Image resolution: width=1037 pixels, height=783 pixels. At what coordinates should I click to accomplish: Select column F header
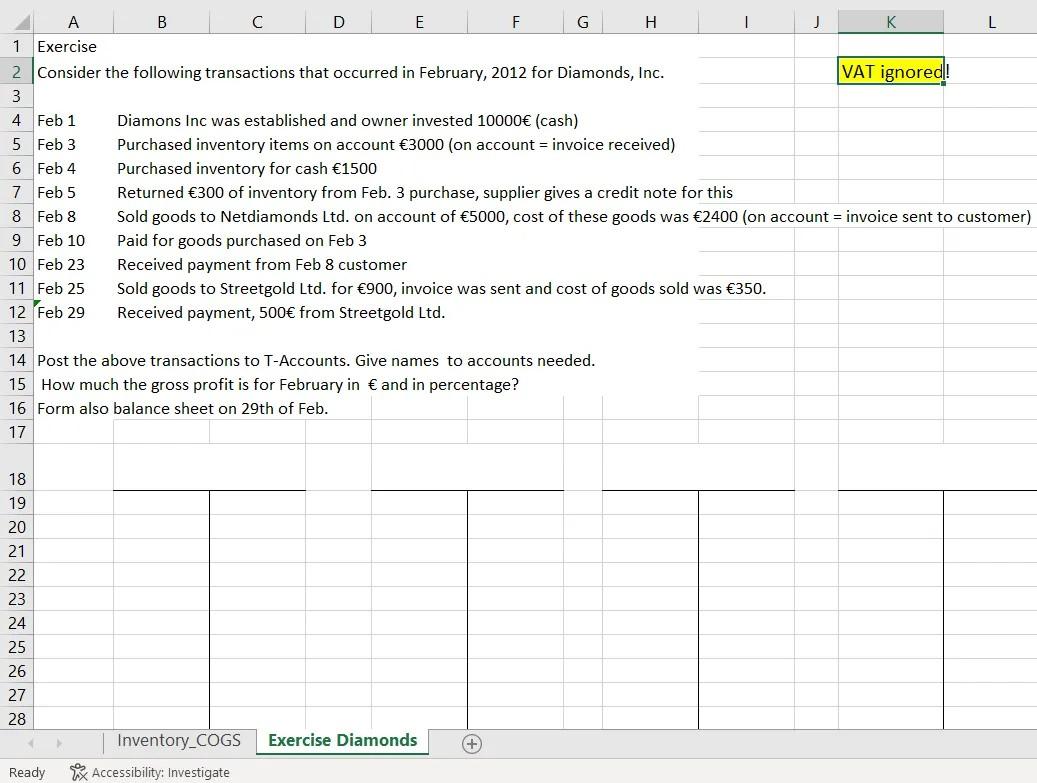coord(515,22)
